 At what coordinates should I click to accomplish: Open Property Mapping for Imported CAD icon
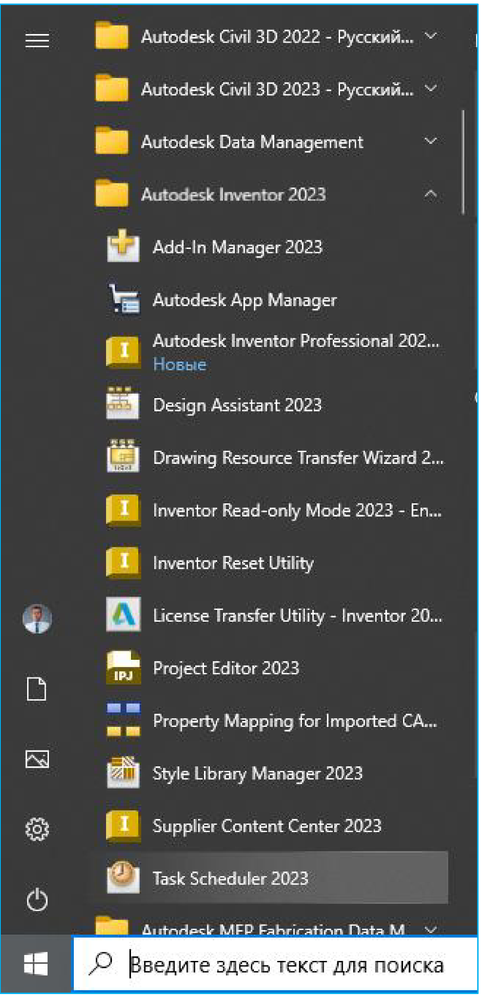[x=123, y=721]
